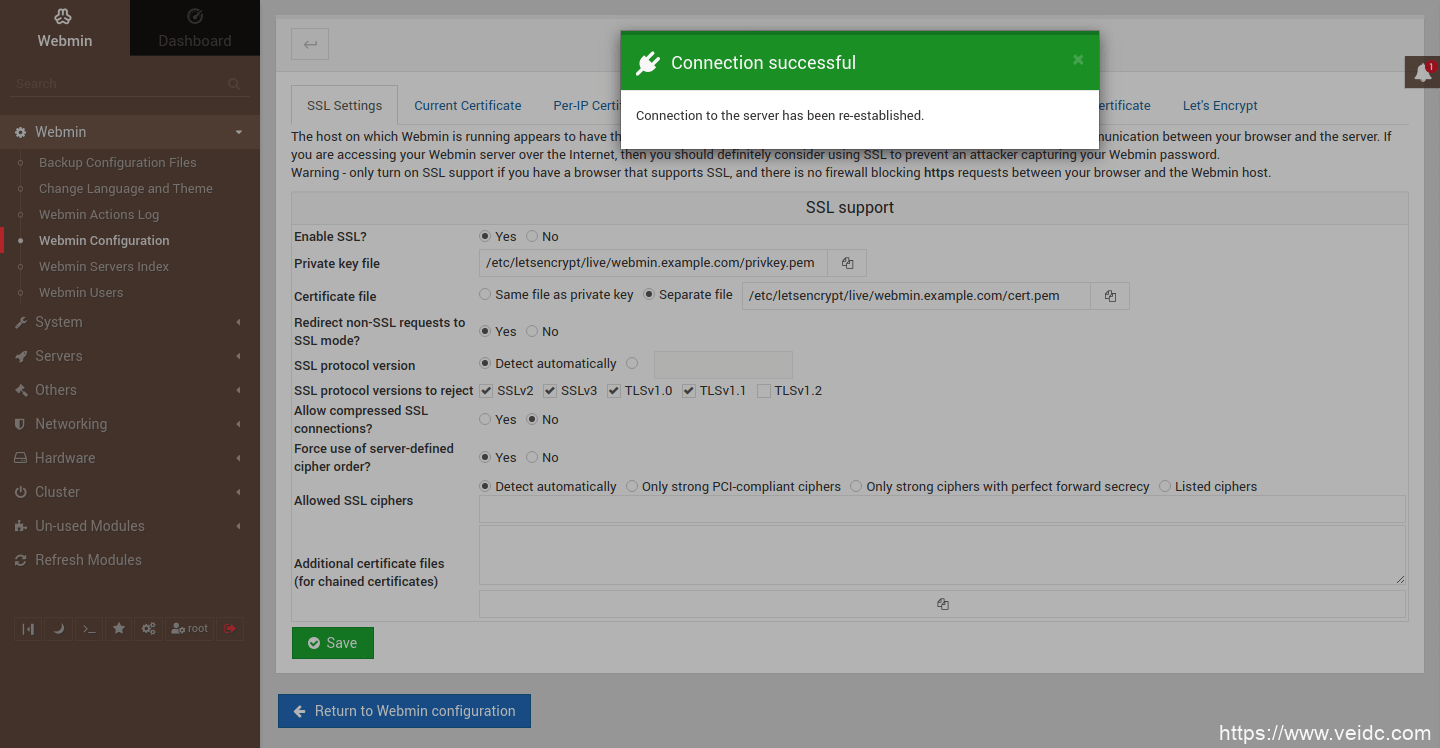Expand the Servers sidebar section
1440x748 pixels.
point(59,356)
